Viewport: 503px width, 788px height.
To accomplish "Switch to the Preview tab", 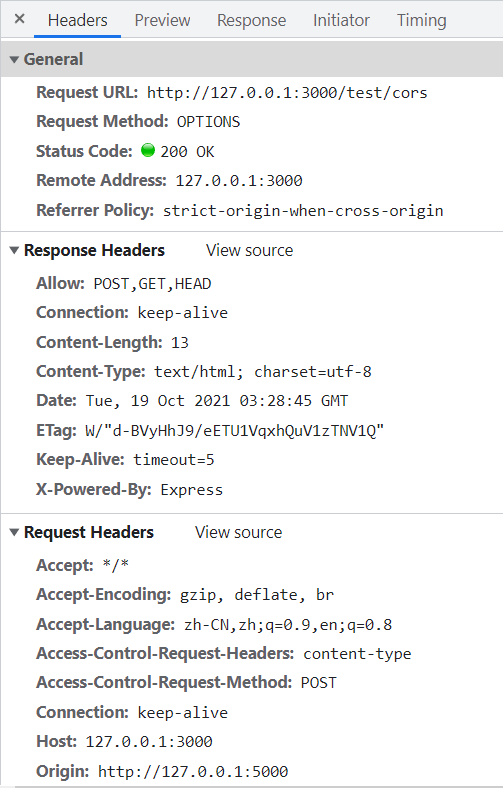I will (x=162, y=20).
